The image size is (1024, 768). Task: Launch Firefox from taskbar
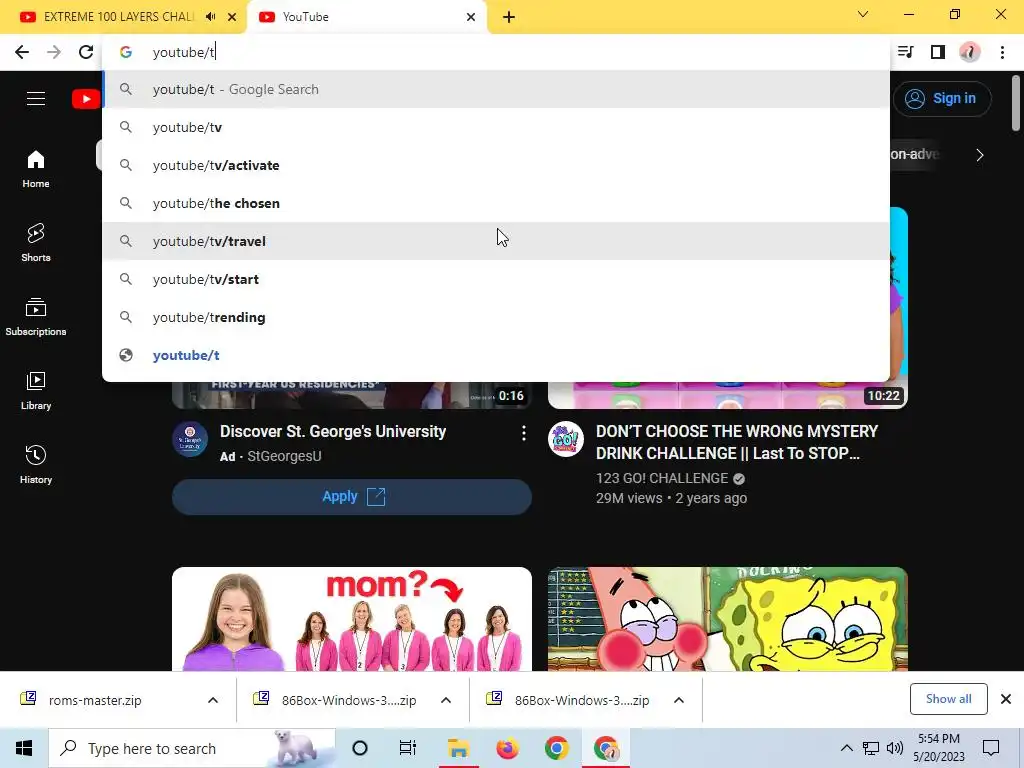[x=507, y=748]
